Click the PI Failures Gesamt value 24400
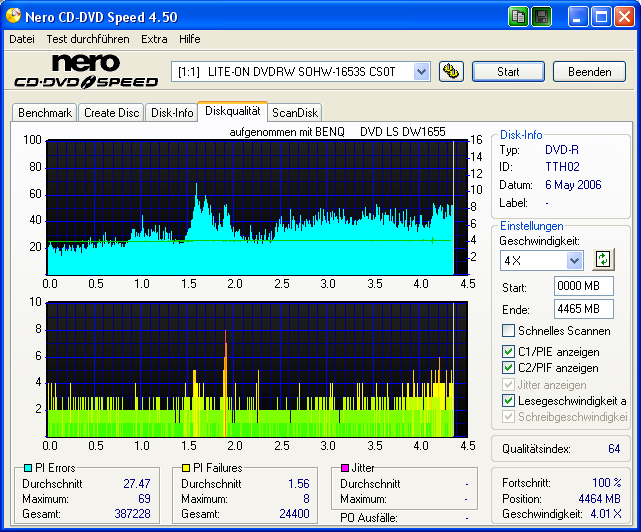This screenshot has width=641, height=532. [x=294, y=514]
